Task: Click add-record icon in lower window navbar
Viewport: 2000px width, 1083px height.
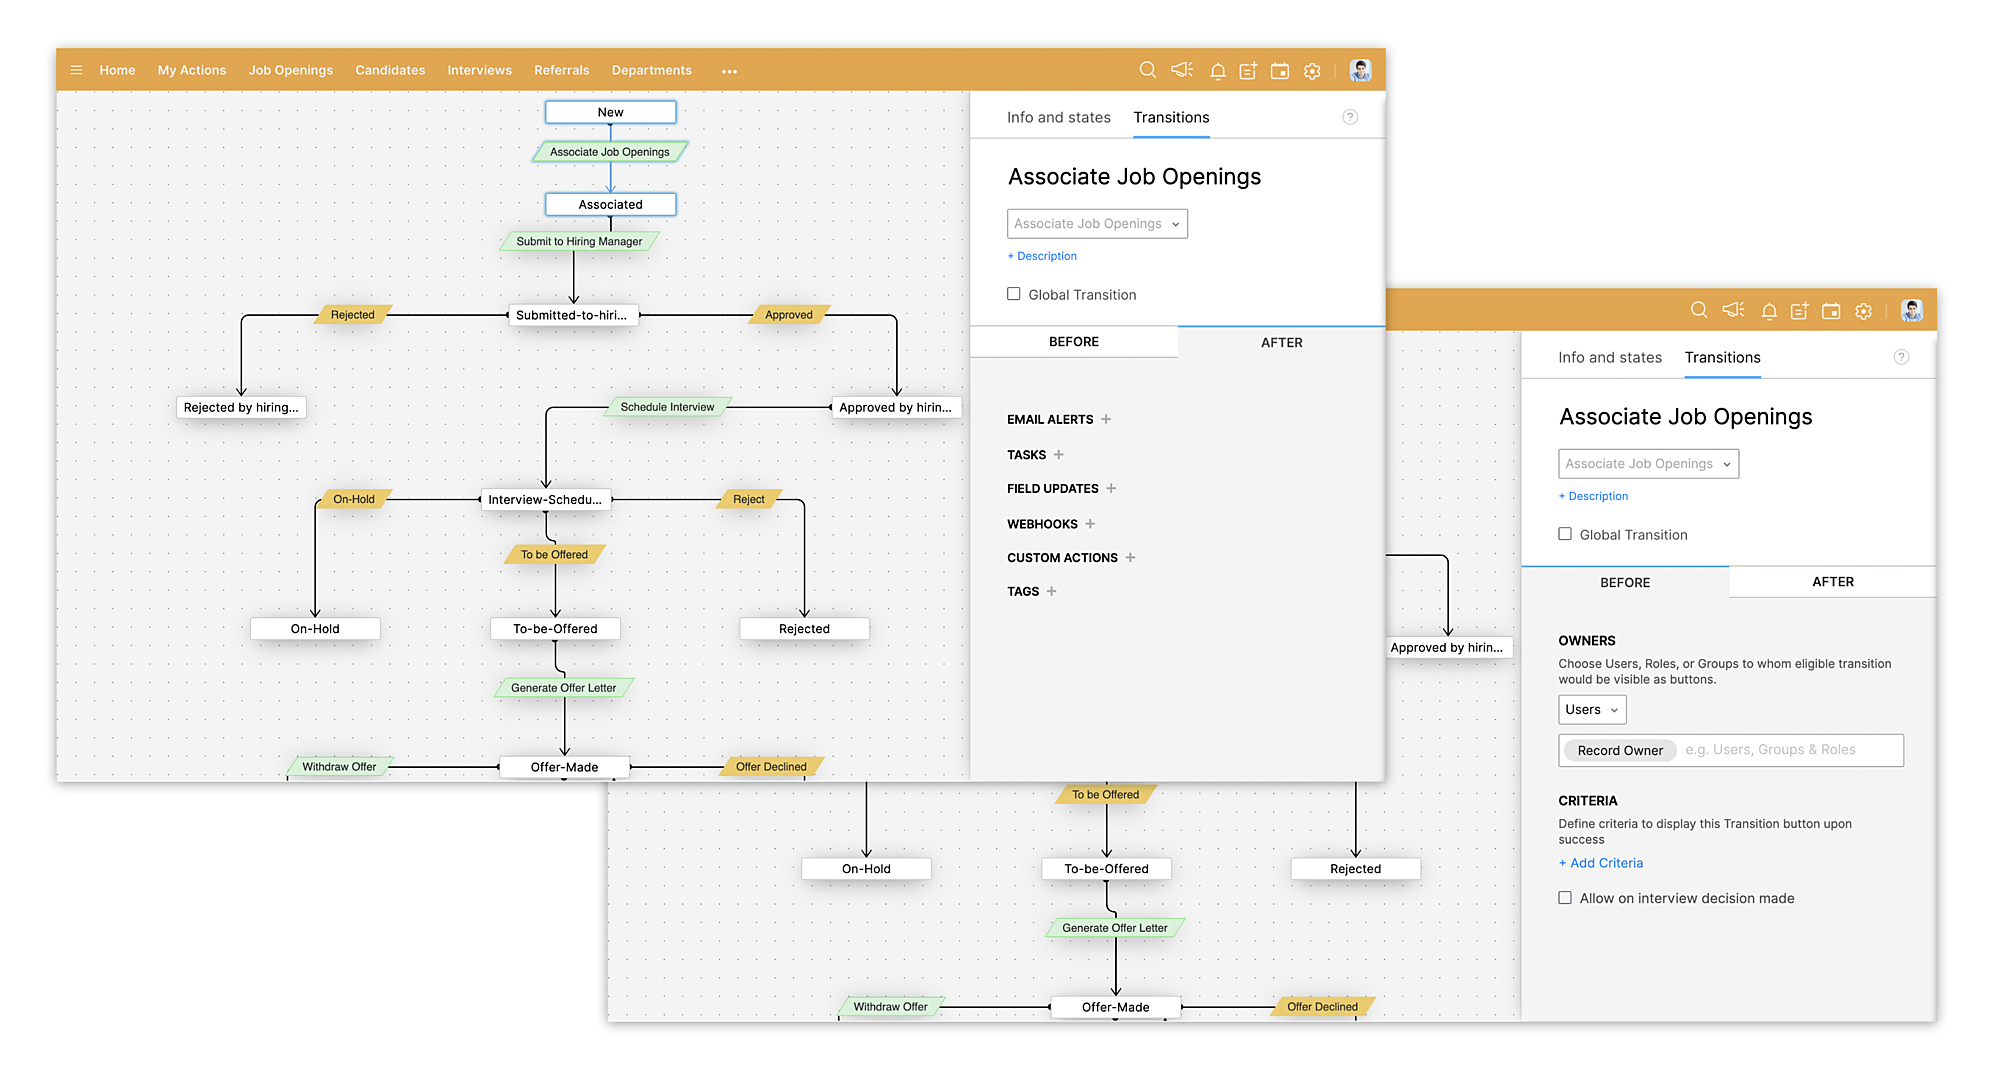Action: [x=1799, y=311]
